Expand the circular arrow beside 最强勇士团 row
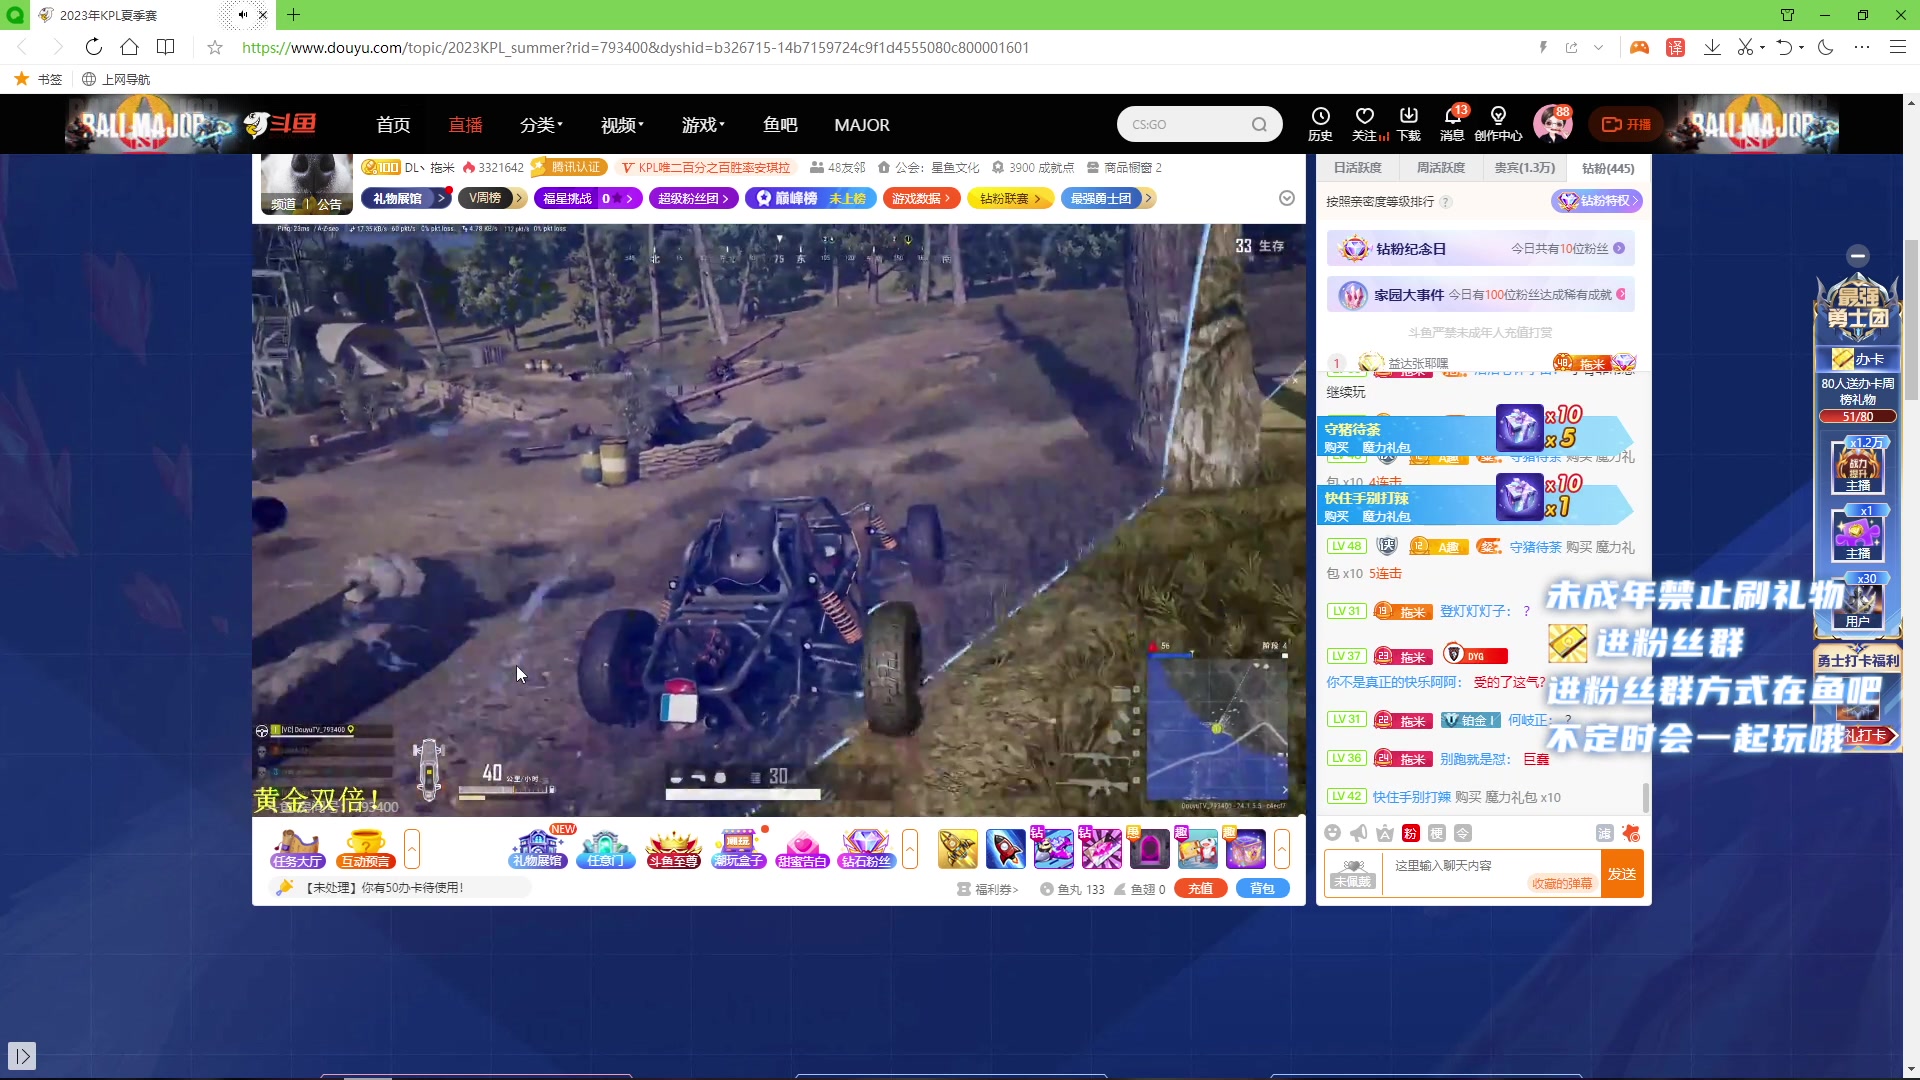 1287,198
